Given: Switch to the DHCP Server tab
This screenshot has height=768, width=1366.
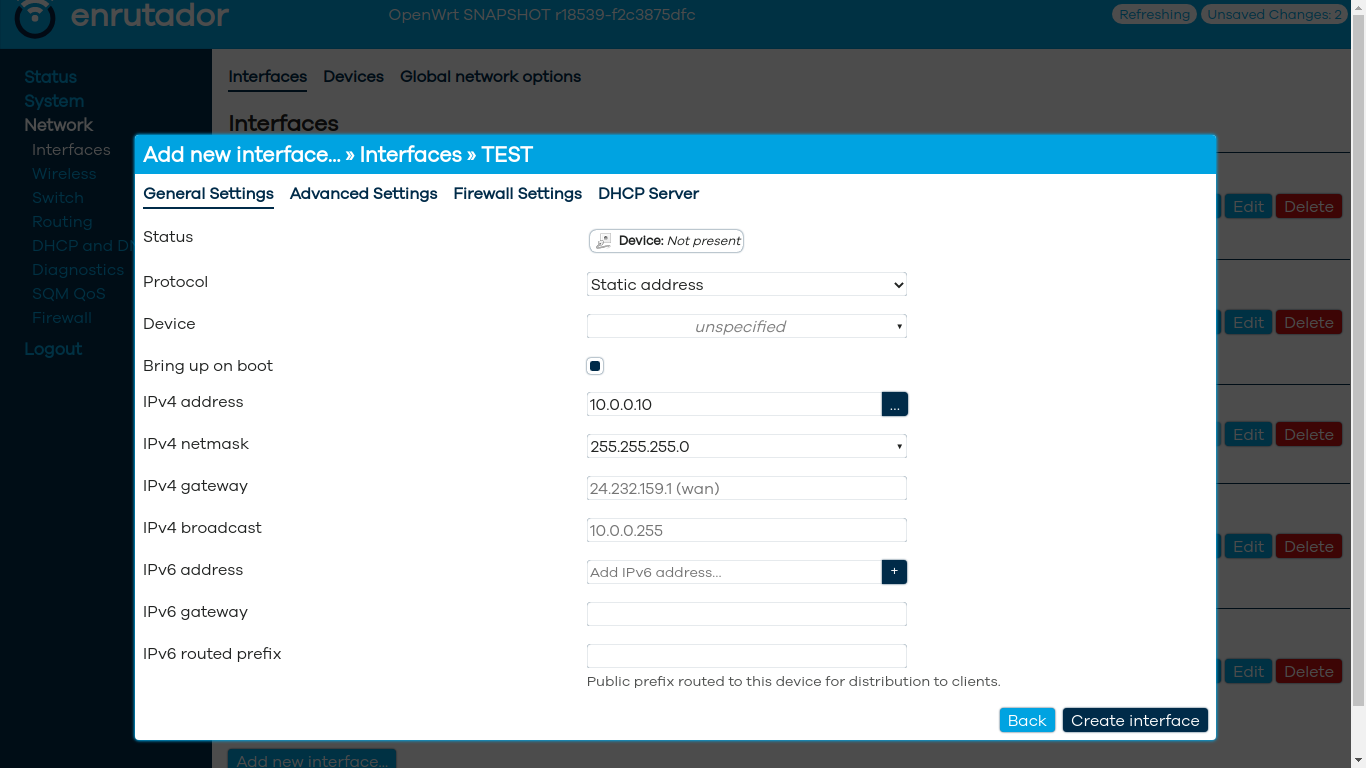Looking at the screenshot, I should pyautogui.click(x=648, y=194).
